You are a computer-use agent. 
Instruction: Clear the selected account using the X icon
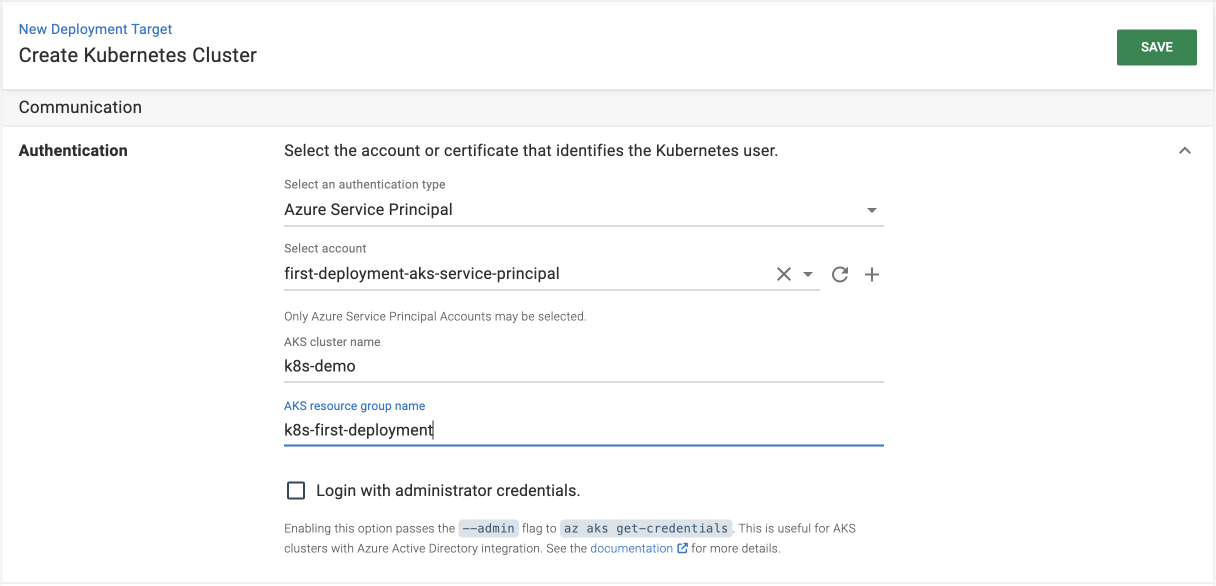tap(784, 274)
